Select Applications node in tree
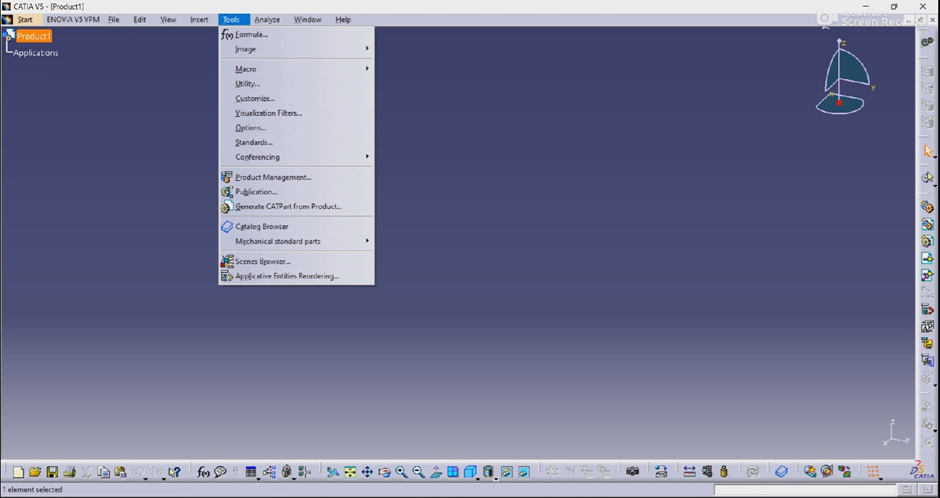Image resolution: width=940 pixels, height=498 pixels. [x=36, y=53]
